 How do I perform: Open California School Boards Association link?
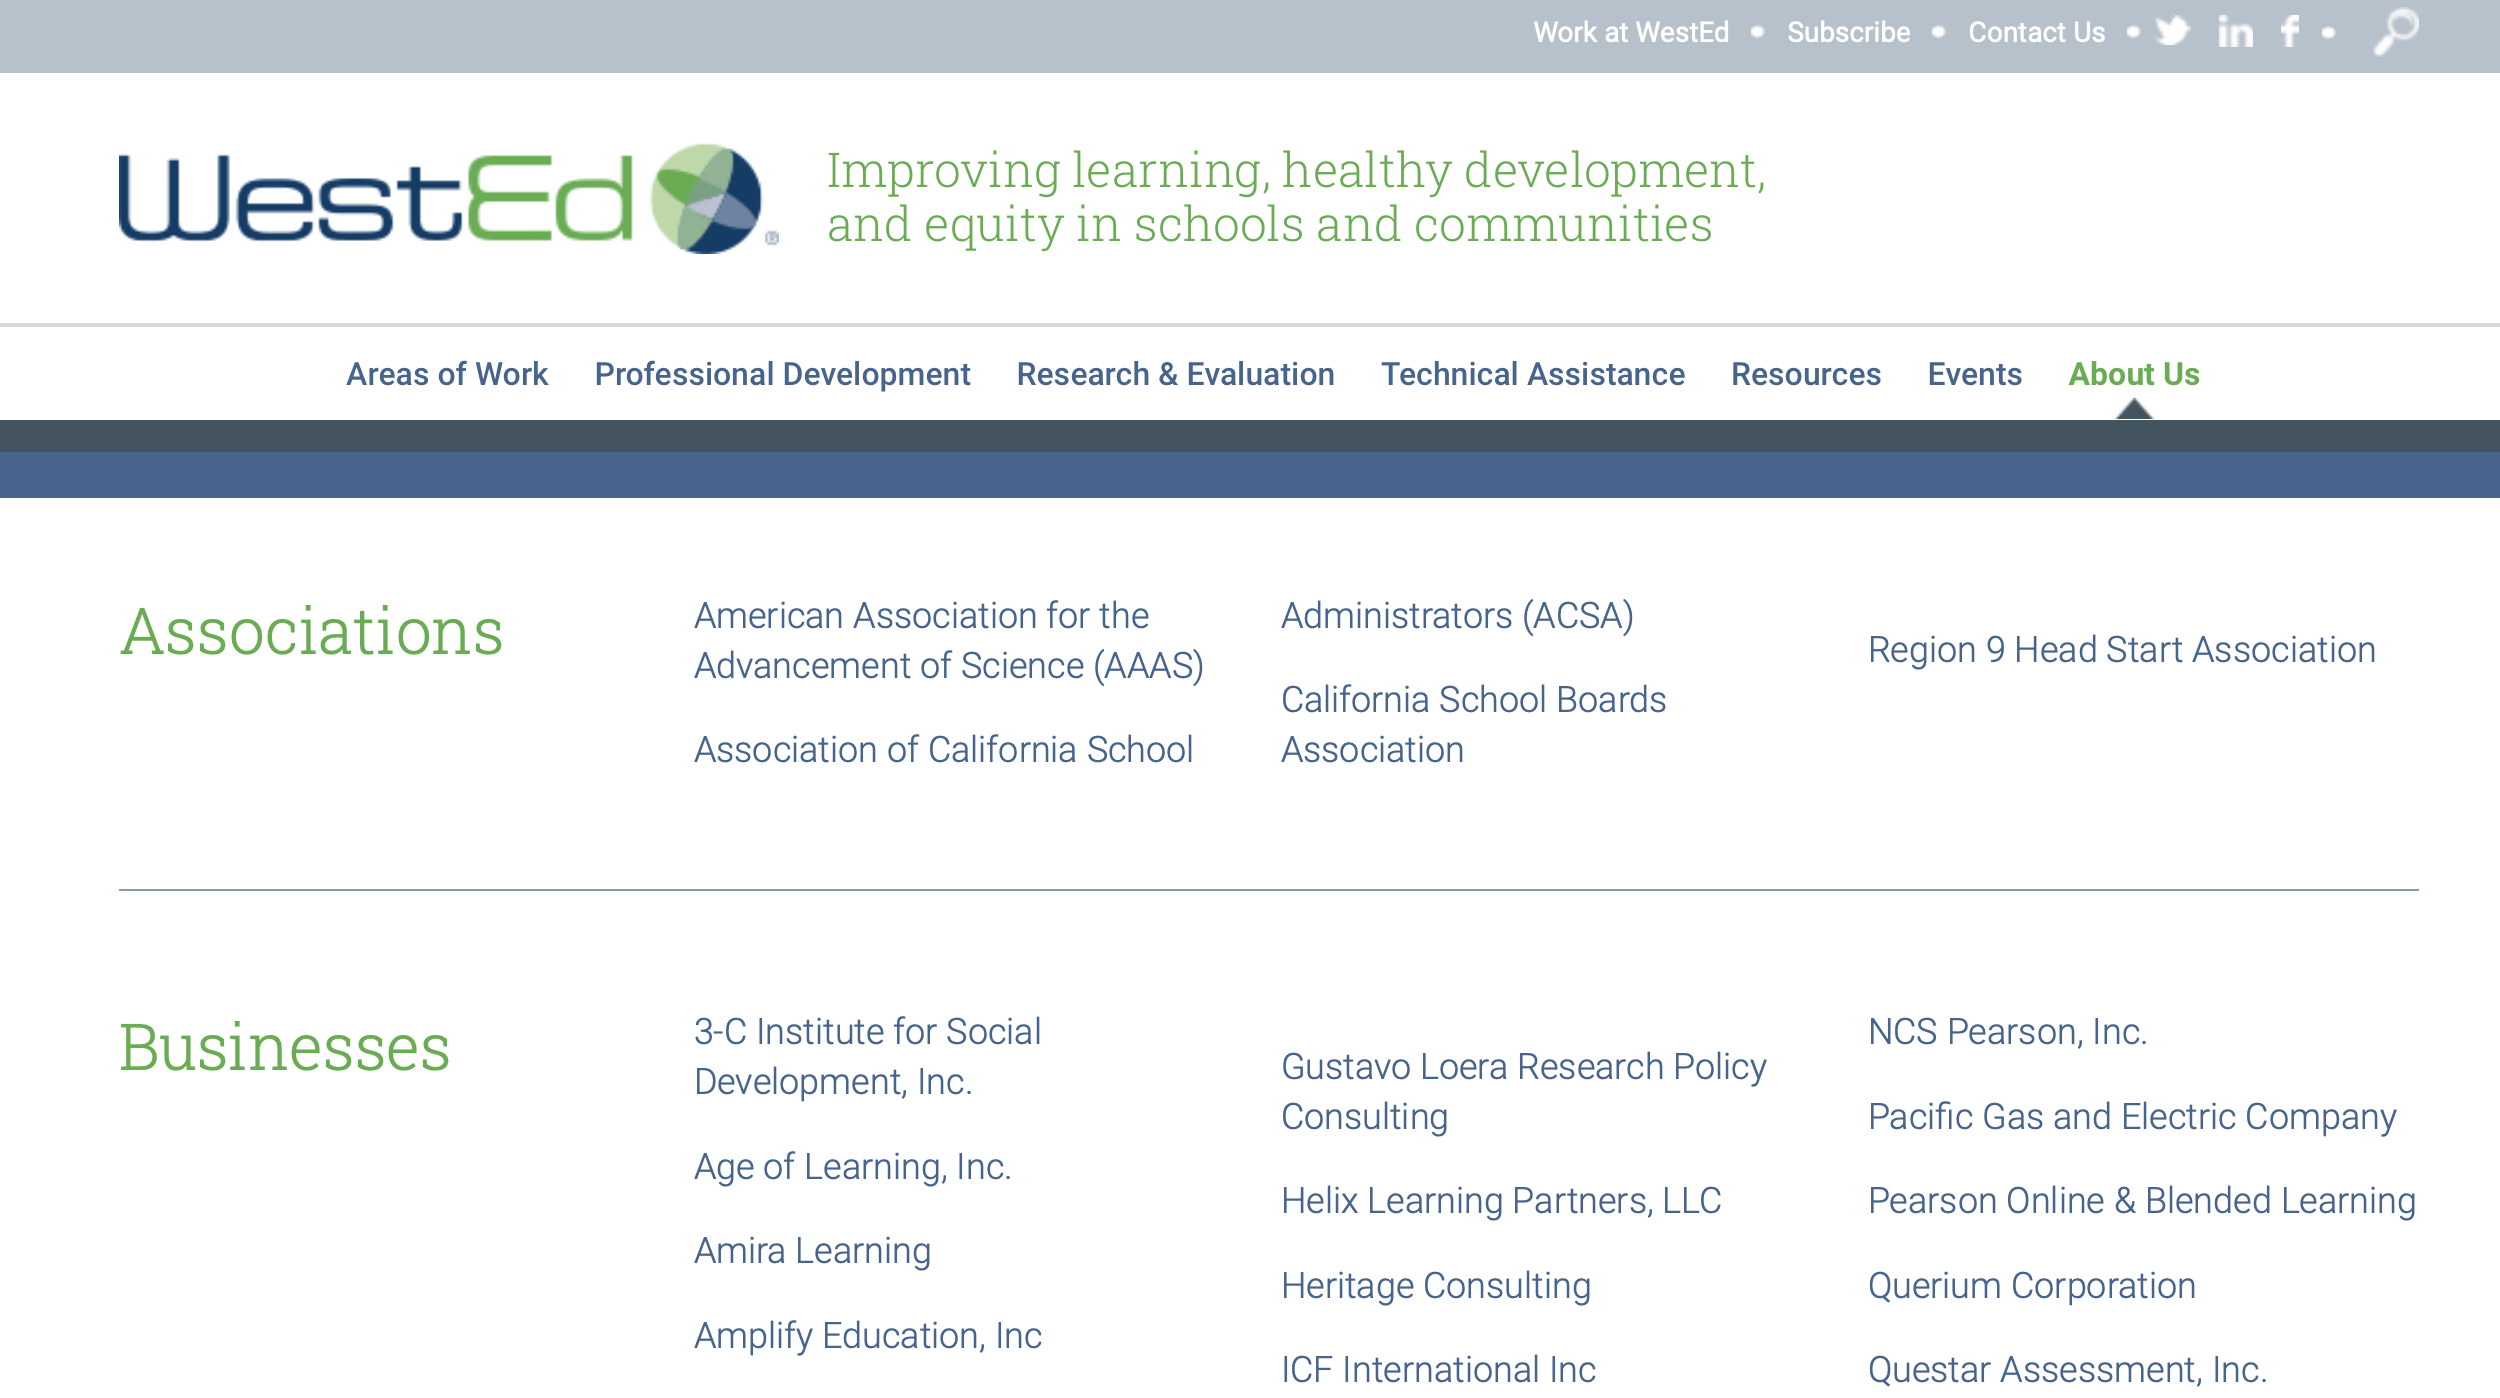(x=1472, y=724)
